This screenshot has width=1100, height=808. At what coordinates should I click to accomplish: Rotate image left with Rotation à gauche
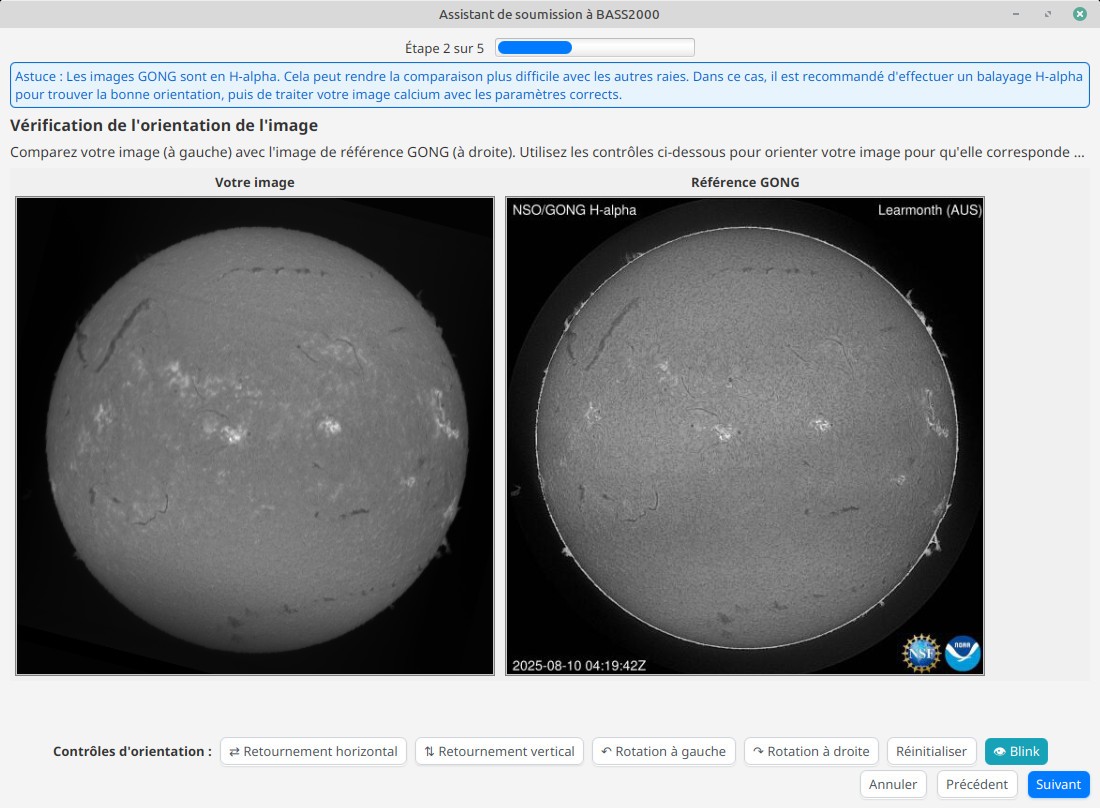(x=664, y=751)
